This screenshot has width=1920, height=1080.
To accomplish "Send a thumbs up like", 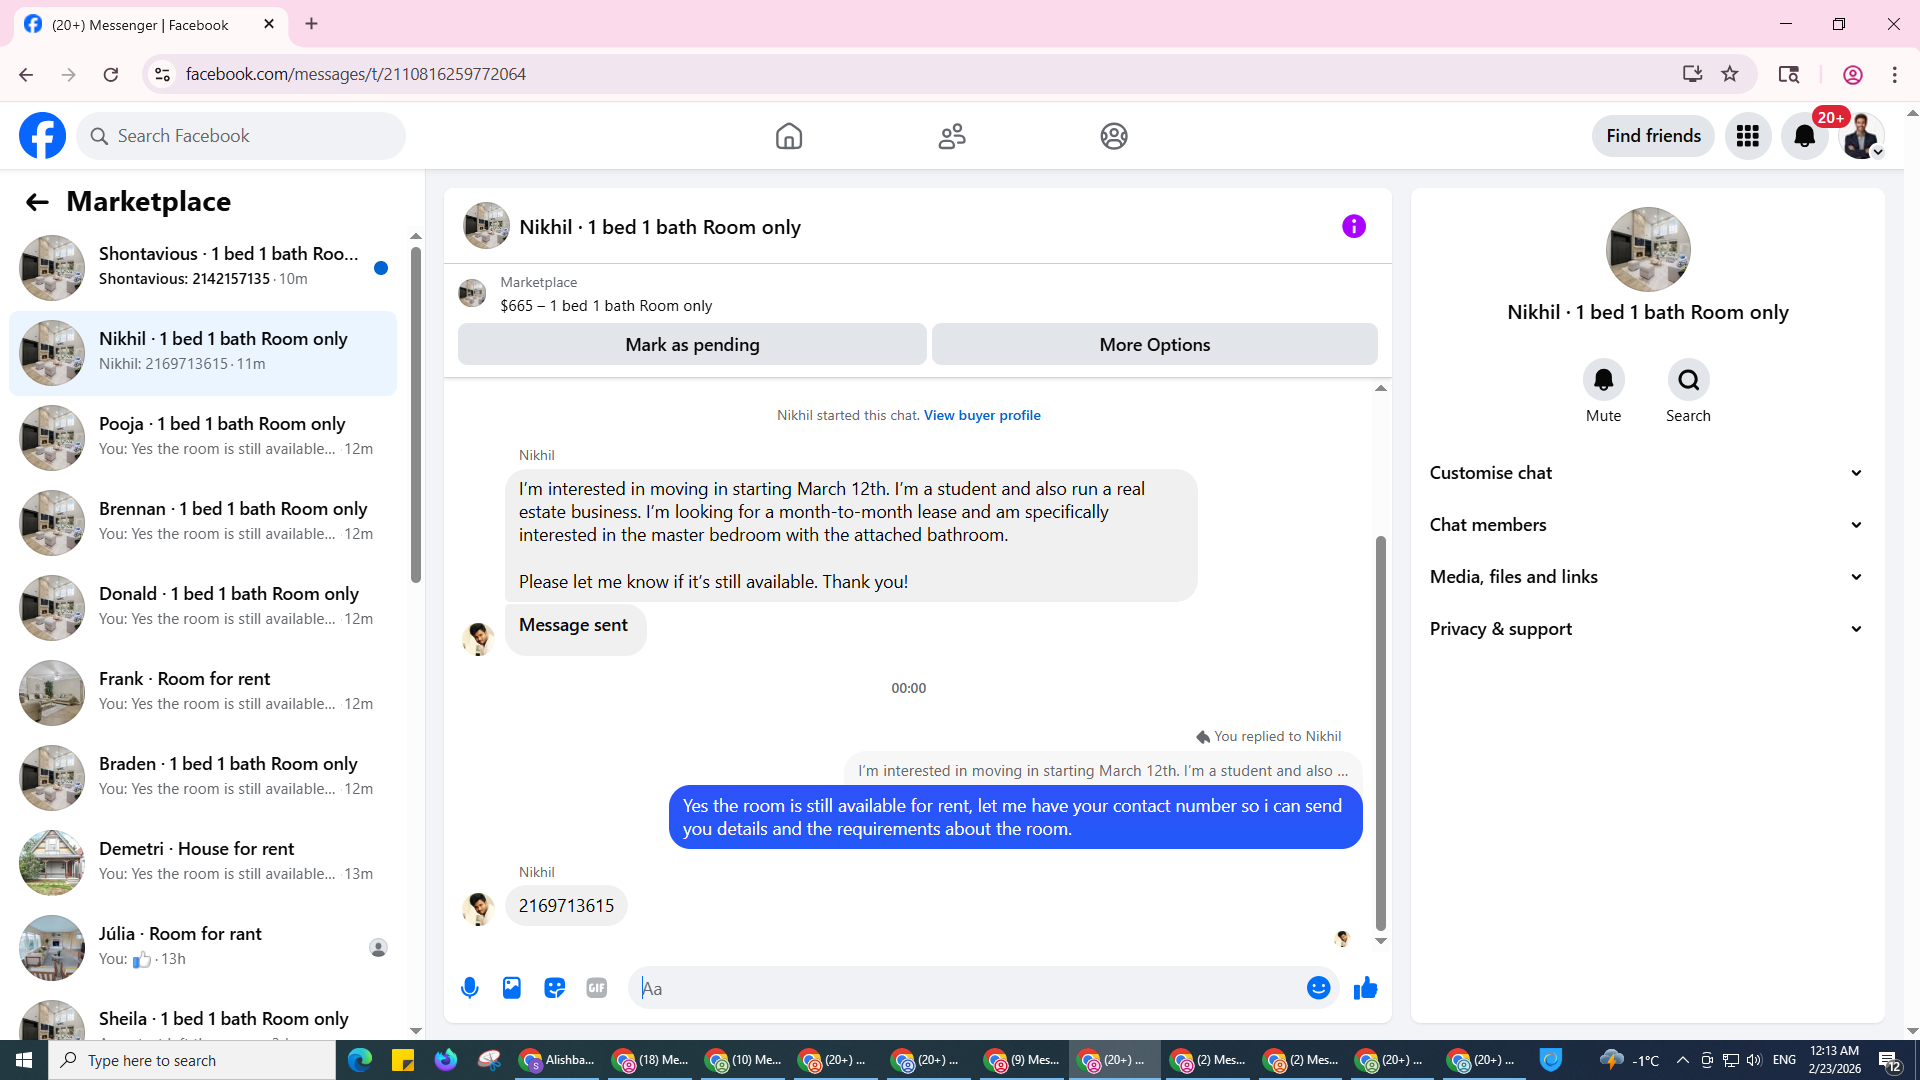I will (x=1366, y=988).
